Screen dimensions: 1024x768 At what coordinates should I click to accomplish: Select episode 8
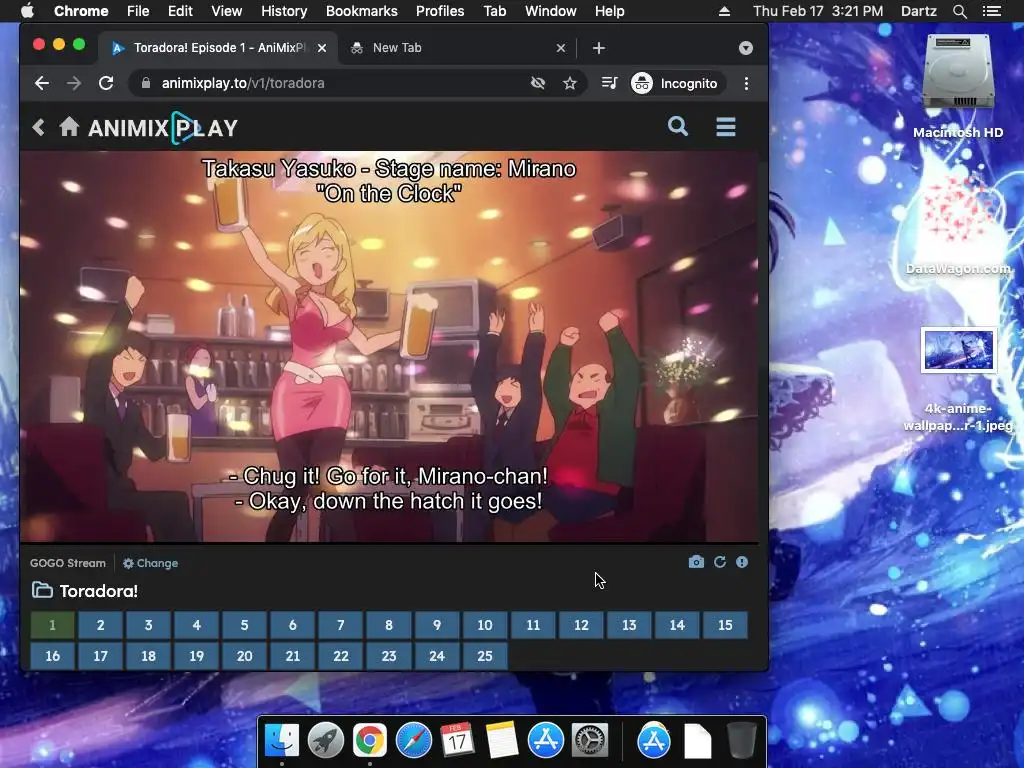389,625
